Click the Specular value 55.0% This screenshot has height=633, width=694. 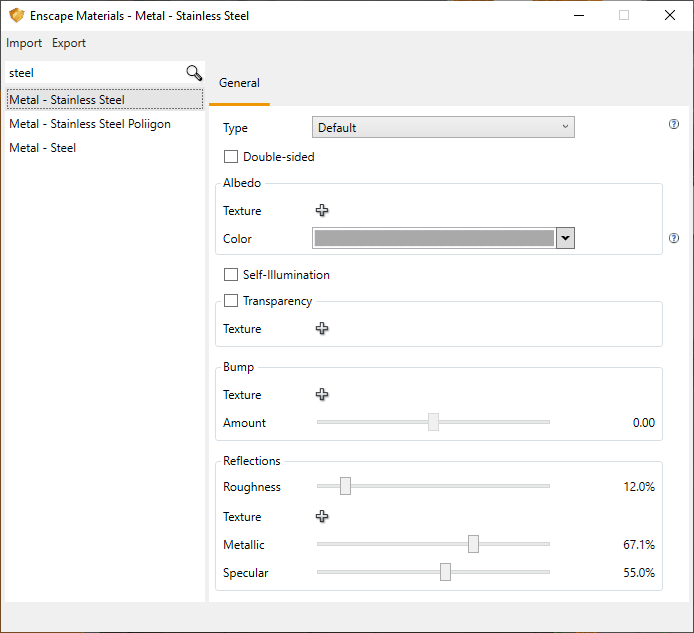639,573
